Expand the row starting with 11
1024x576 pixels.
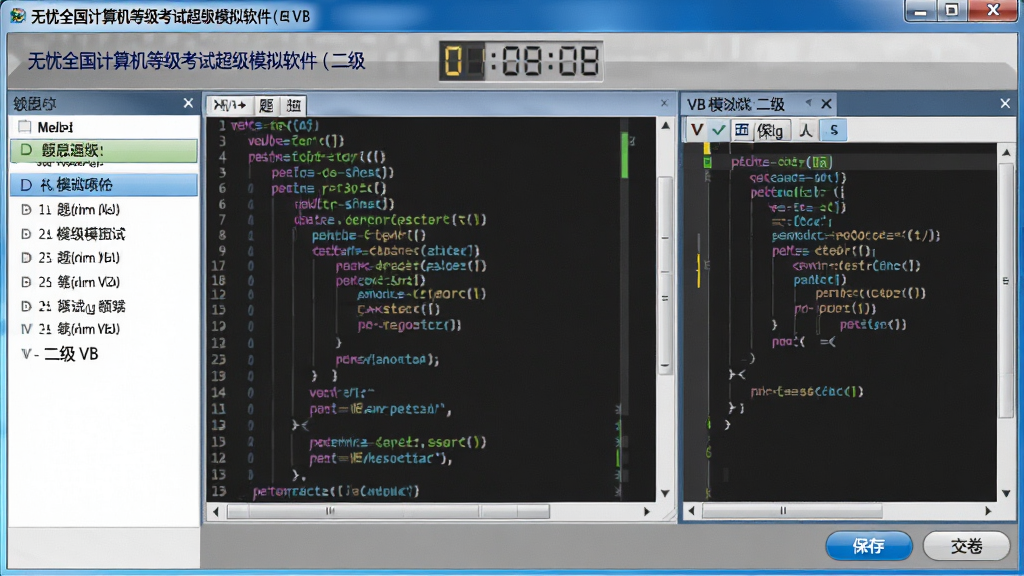(x=26, y=210)
